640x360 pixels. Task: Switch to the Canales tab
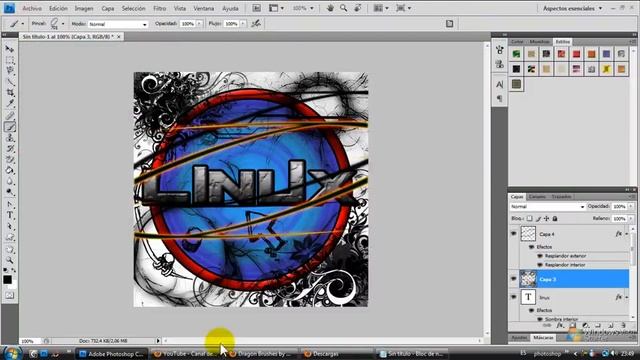tap(537, 197)
